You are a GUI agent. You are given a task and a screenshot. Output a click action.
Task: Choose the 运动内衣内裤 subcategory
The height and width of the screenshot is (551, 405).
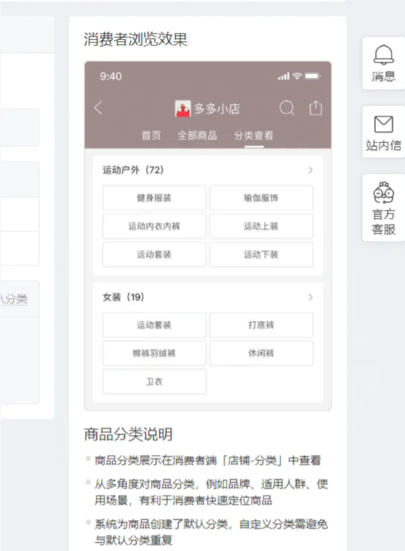click(x=154, y=226)
